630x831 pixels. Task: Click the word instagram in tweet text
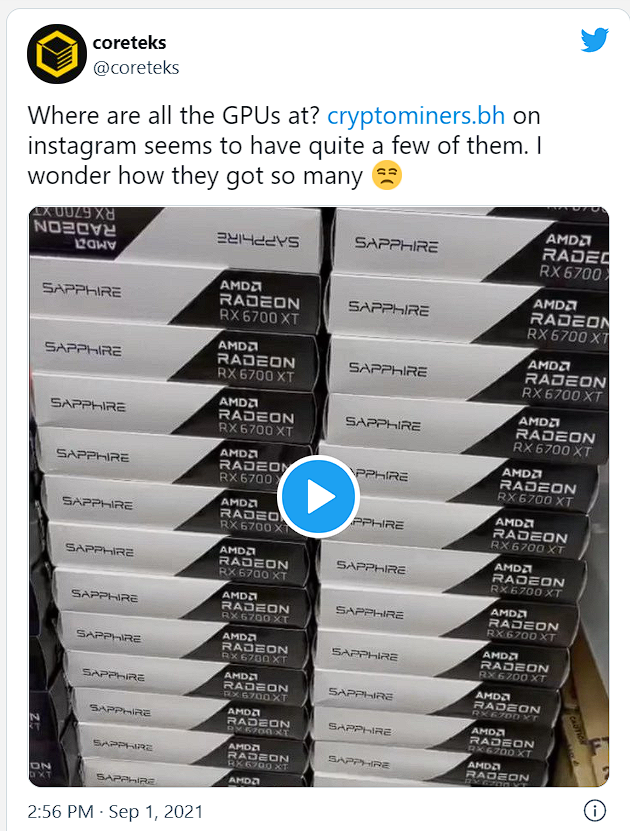[82, 146]
